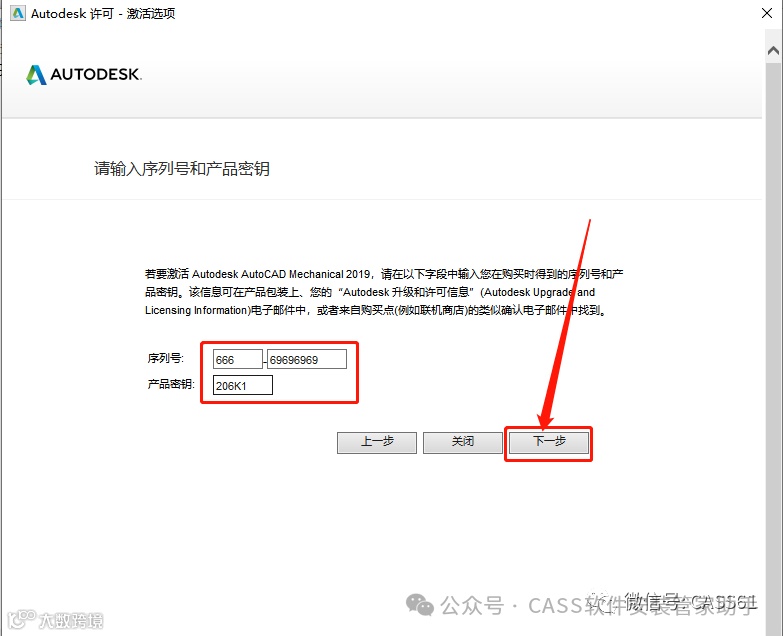Click the Autodesk logo in the header
This screenshot has height=636, width=783.
pyautogui.click(x=84, y=75)
